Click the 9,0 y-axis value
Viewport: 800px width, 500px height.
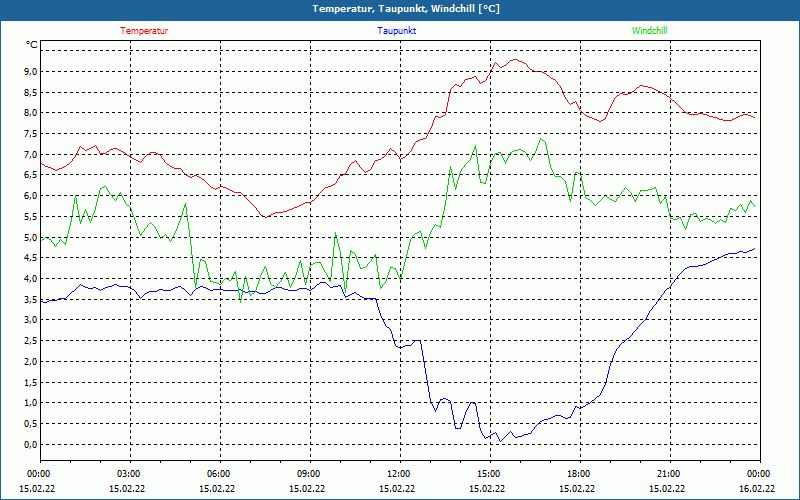point(31,71)
